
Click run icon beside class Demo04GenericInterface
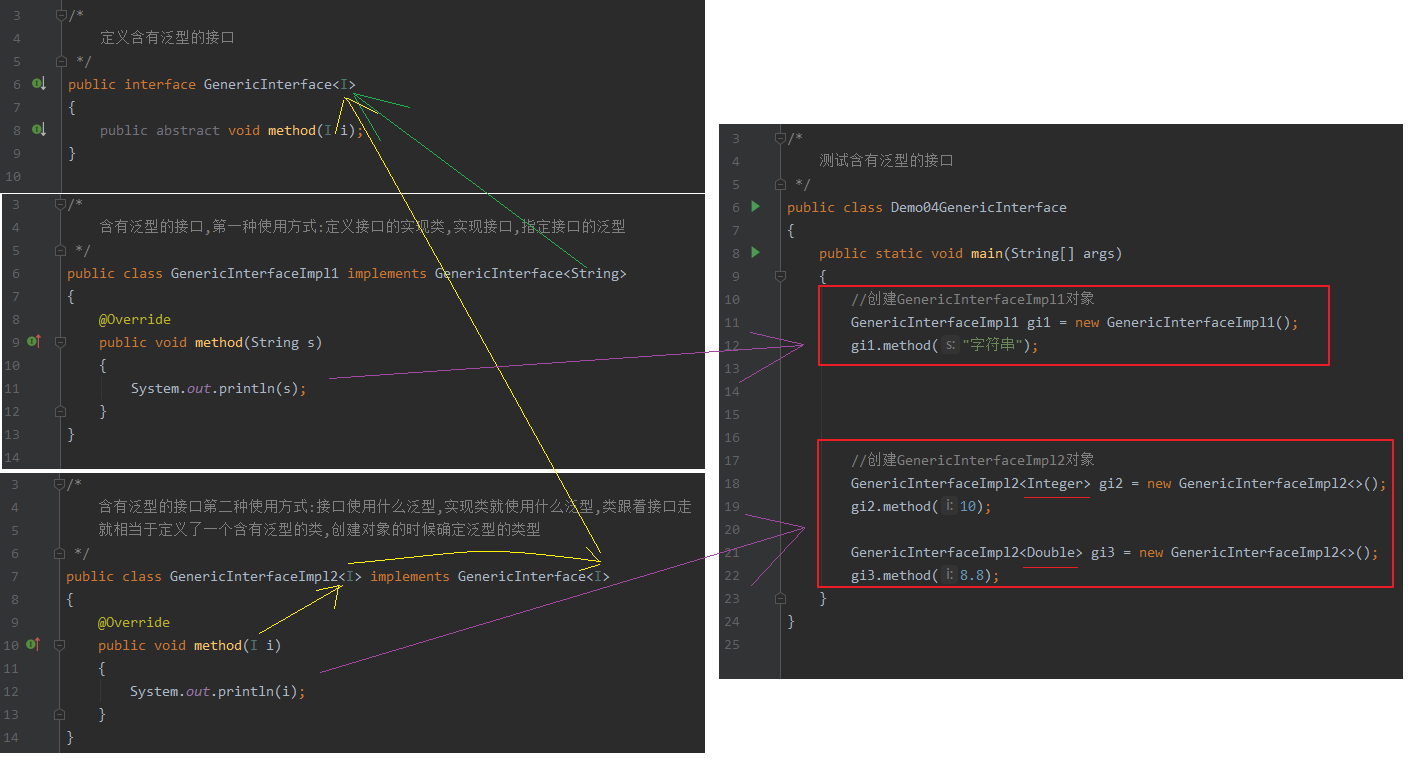[756, 207]
